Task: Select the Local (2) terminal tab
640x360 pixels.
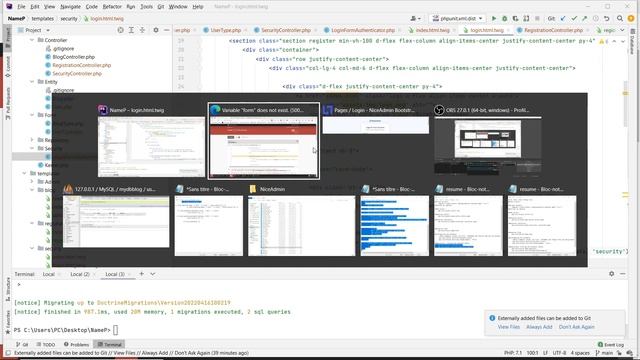Action: pyautogui.click(x=80, y=274)
